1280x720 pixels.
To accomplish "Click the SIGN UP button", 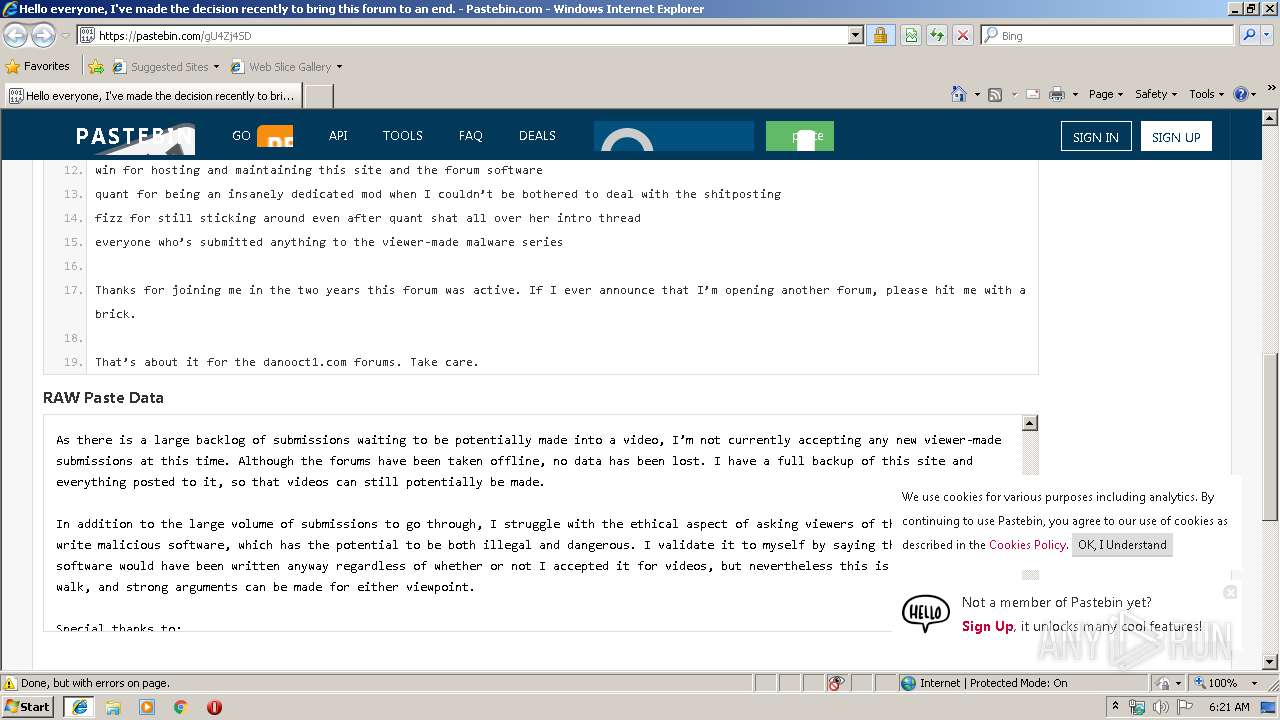I will point(1176,137).
